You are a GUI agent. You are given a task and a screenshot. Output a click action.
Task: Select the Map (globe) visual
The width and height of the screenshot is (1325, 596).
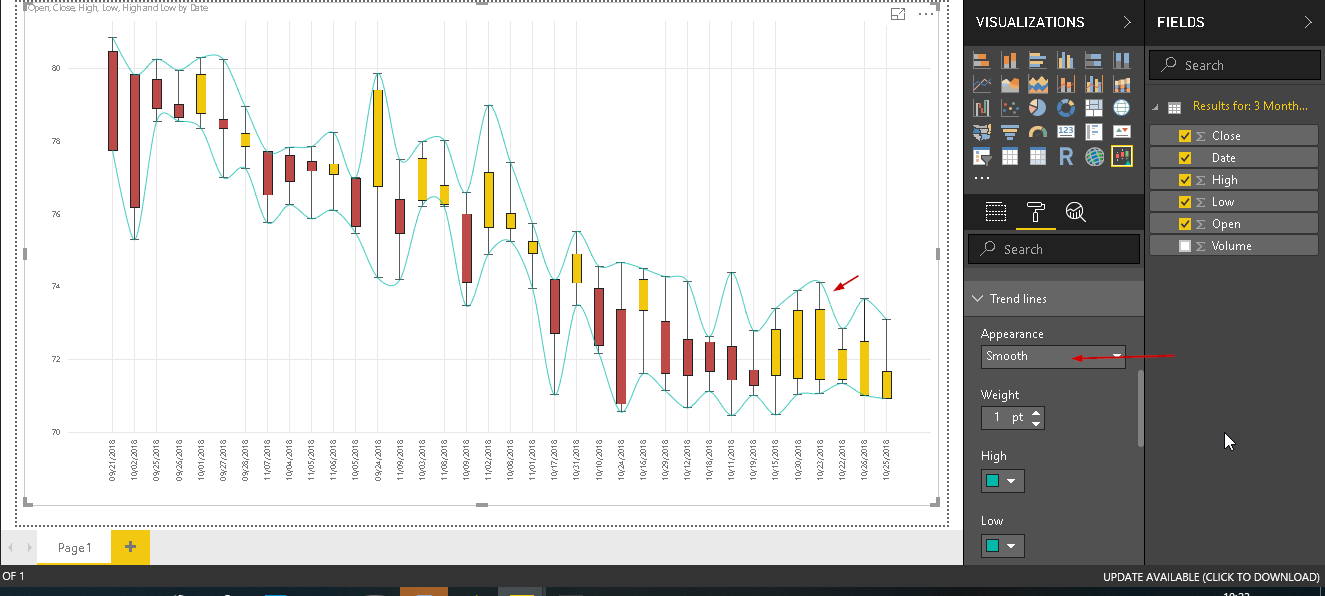[x=1122, y=108]
